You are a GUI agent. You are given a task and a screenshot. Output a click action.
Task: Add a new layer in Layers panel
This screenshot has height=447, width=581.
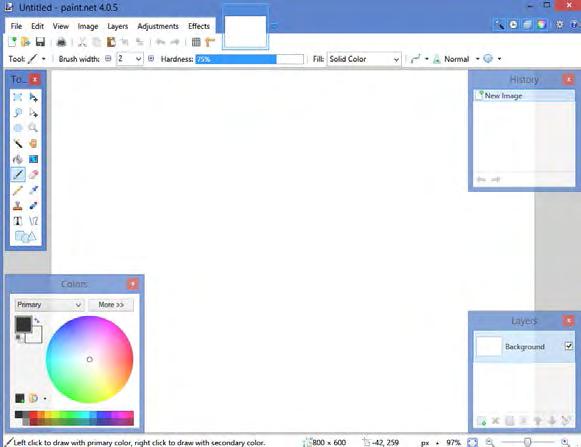tap(482, 421)
